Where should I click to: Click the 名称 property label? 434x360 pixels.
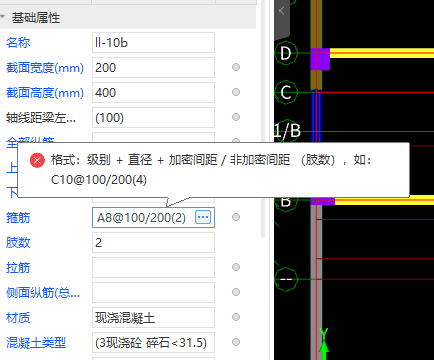click(18, 43)
